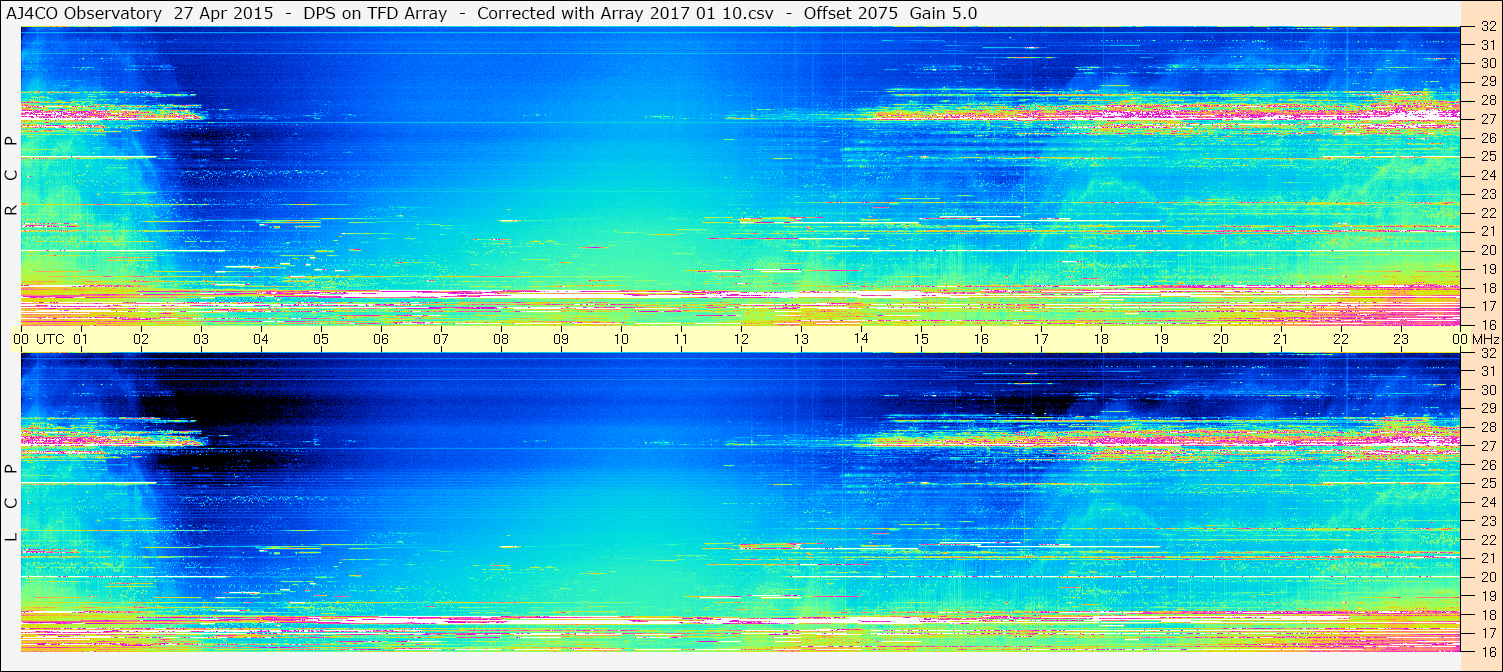The width and height of the screenshot is (1503, 672).
Task: Click the 32 frequency label of the LCP panel
Action: [x=1488, y=353]
